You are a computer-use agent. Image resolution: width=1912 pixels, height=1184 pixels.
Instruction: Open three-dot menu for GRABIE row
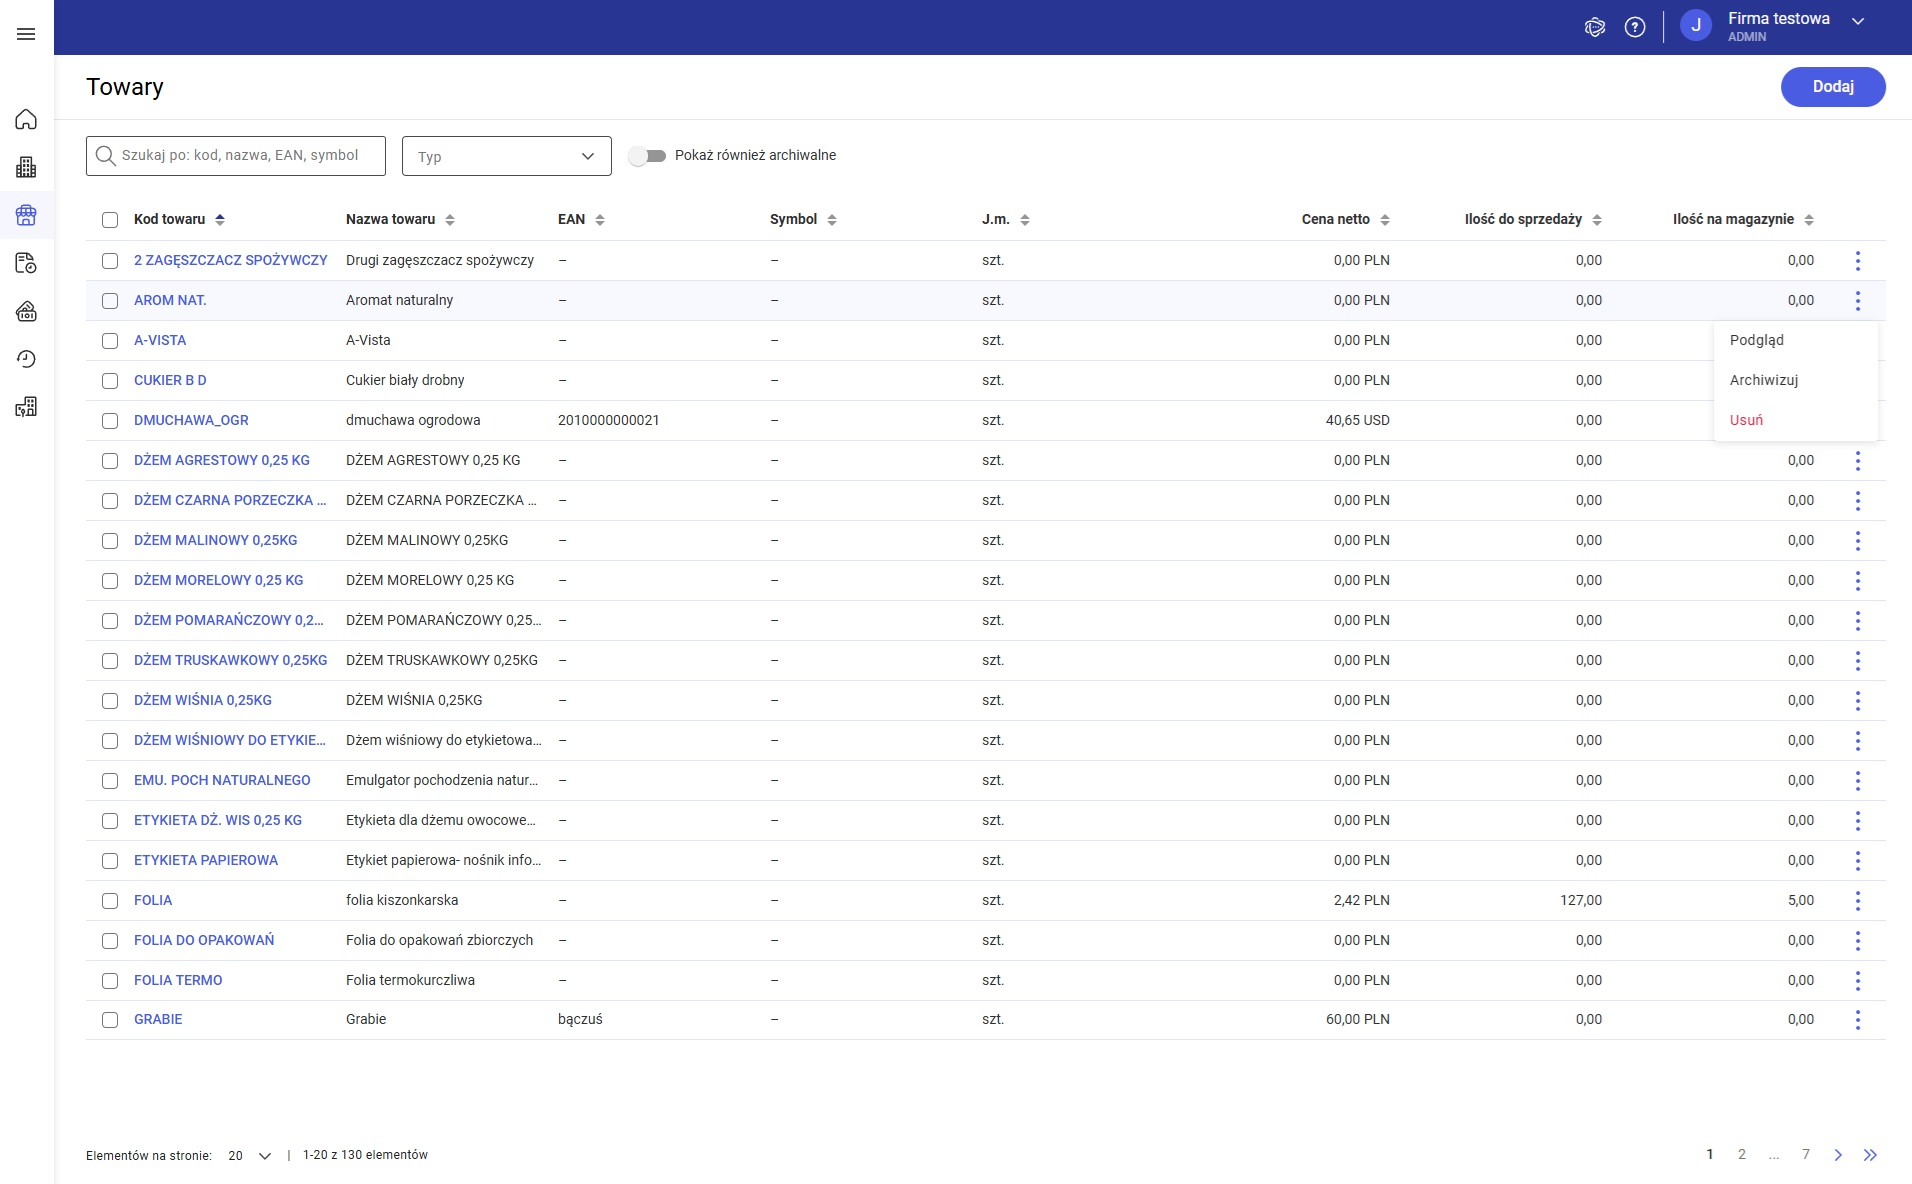pyautogui.click(x=1857, y=1020)
